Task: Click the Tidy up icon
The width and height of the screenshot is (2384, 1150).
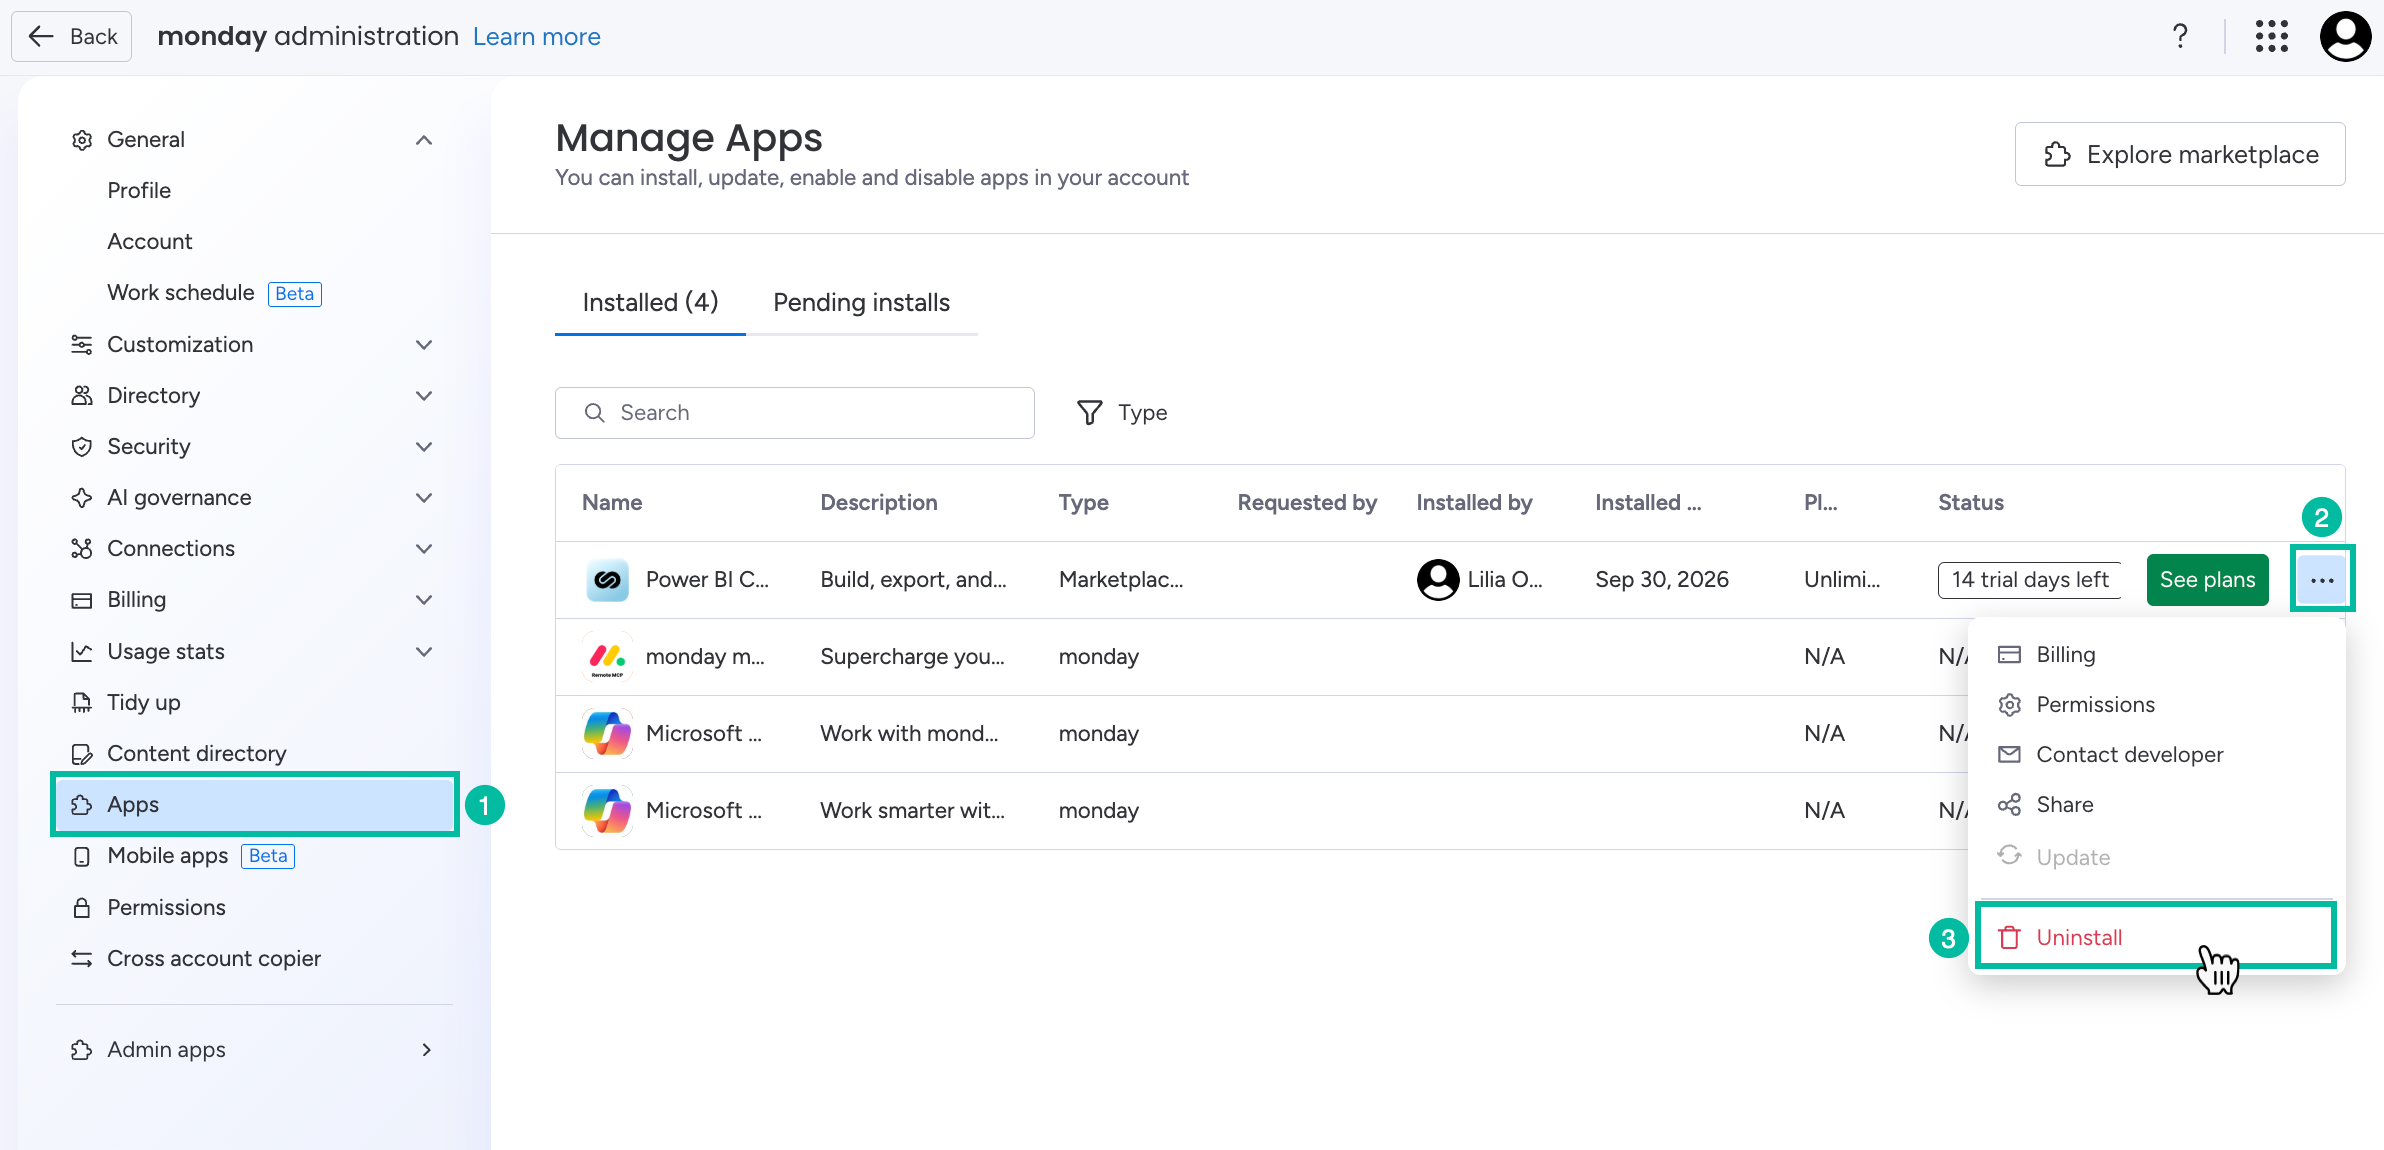Action: (82, 703)
